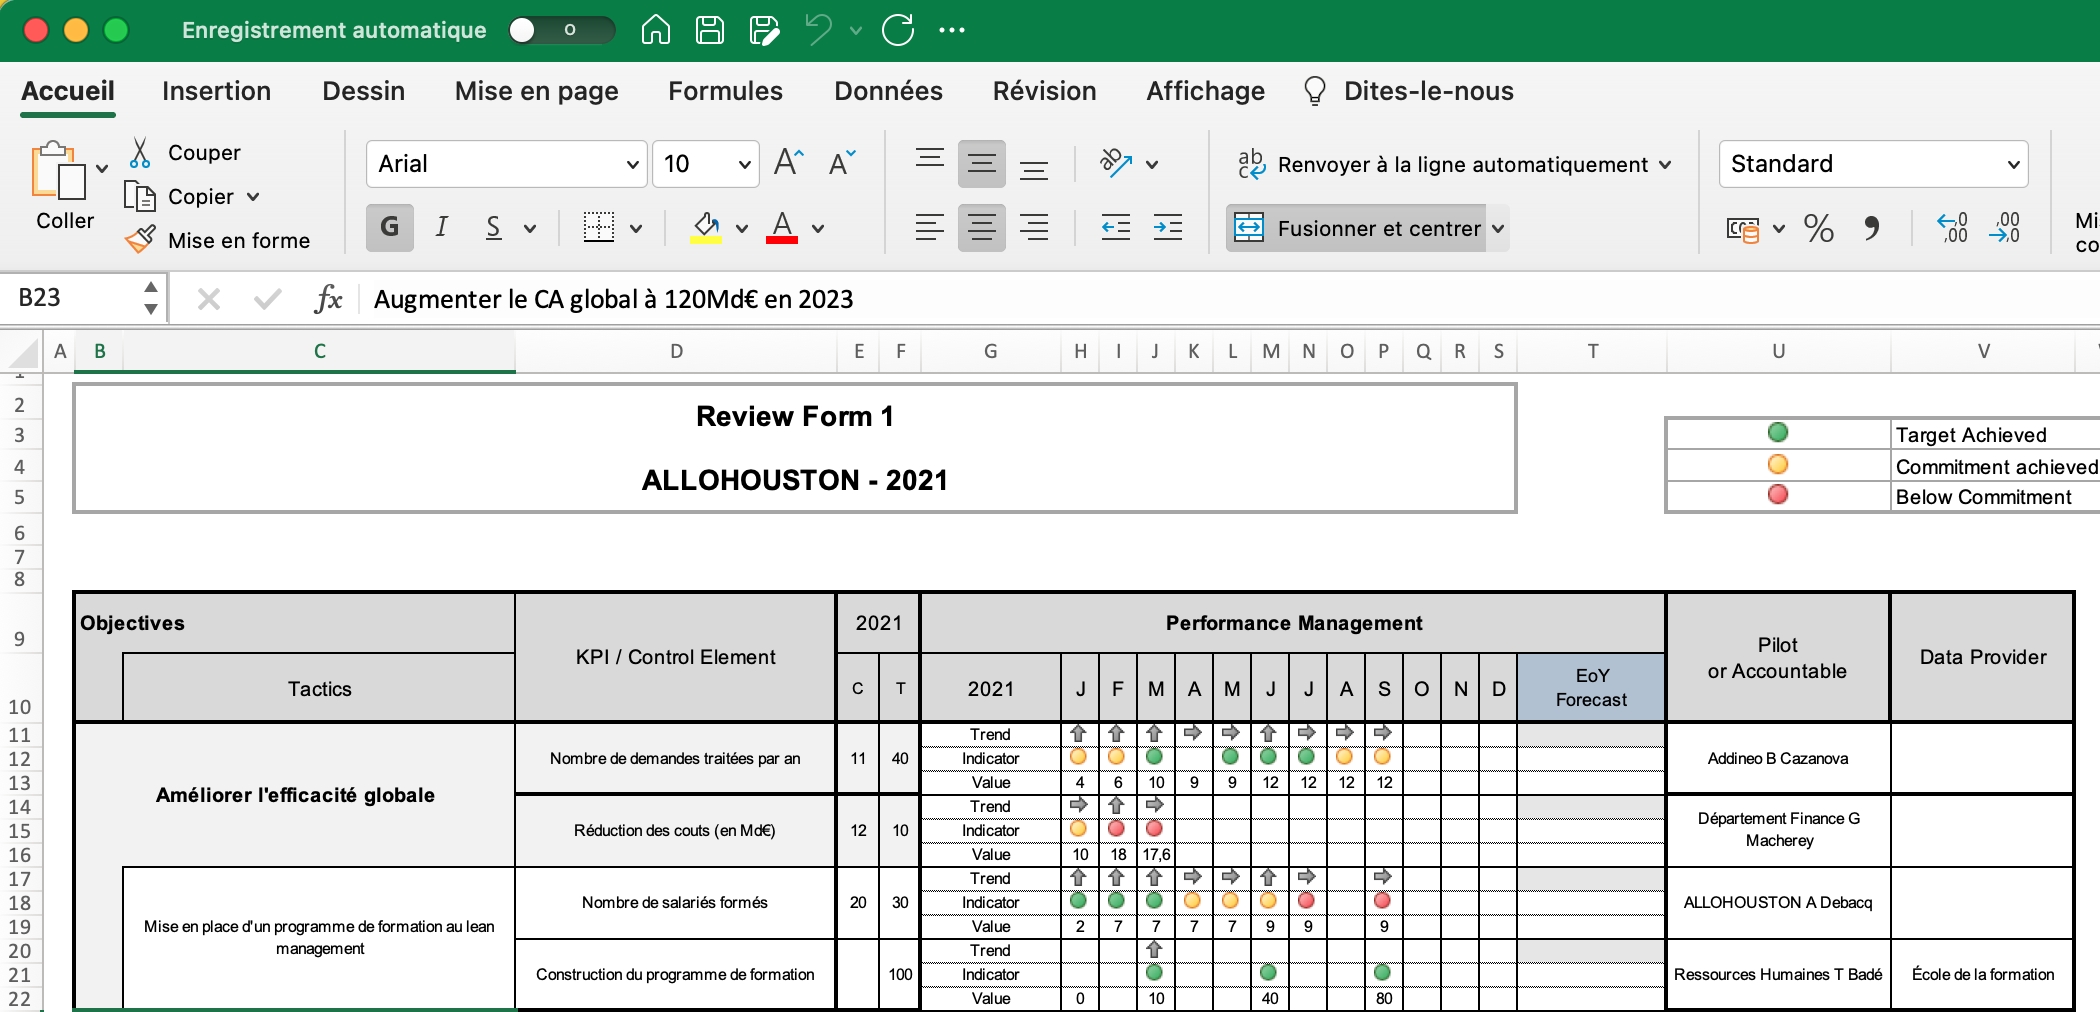Toggle bold with the G button
2100x1012 pixels.
pyautogui.click(x=389, y=227)
